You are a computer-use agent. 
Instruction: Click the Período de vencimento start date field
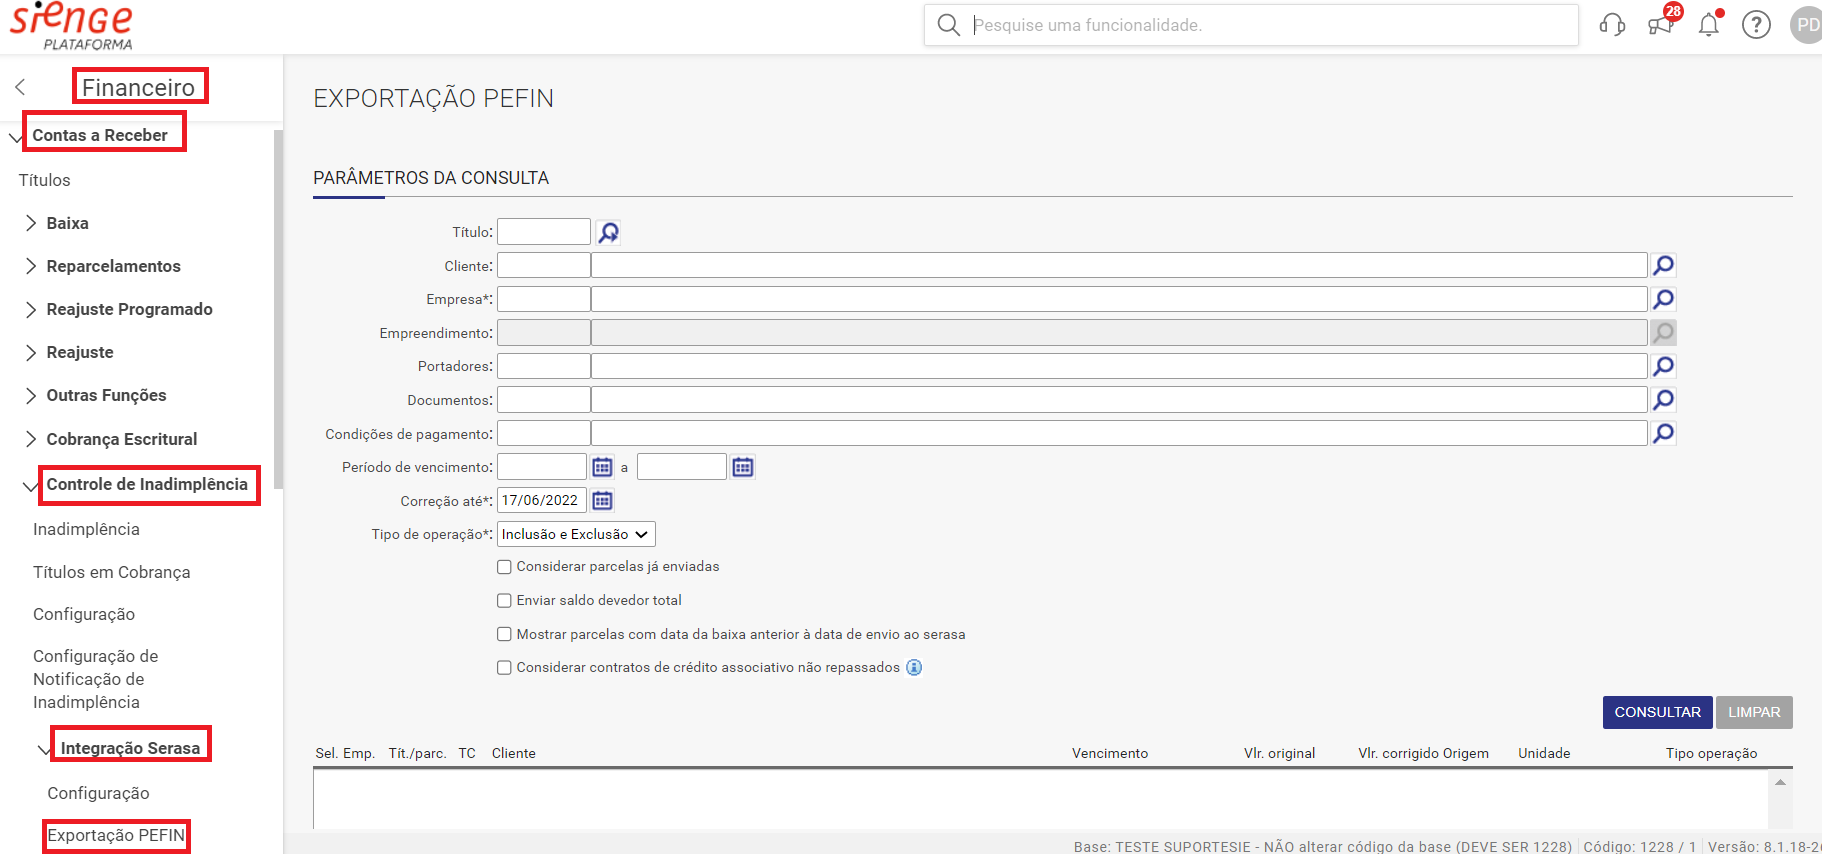click(x=542, y=467)
